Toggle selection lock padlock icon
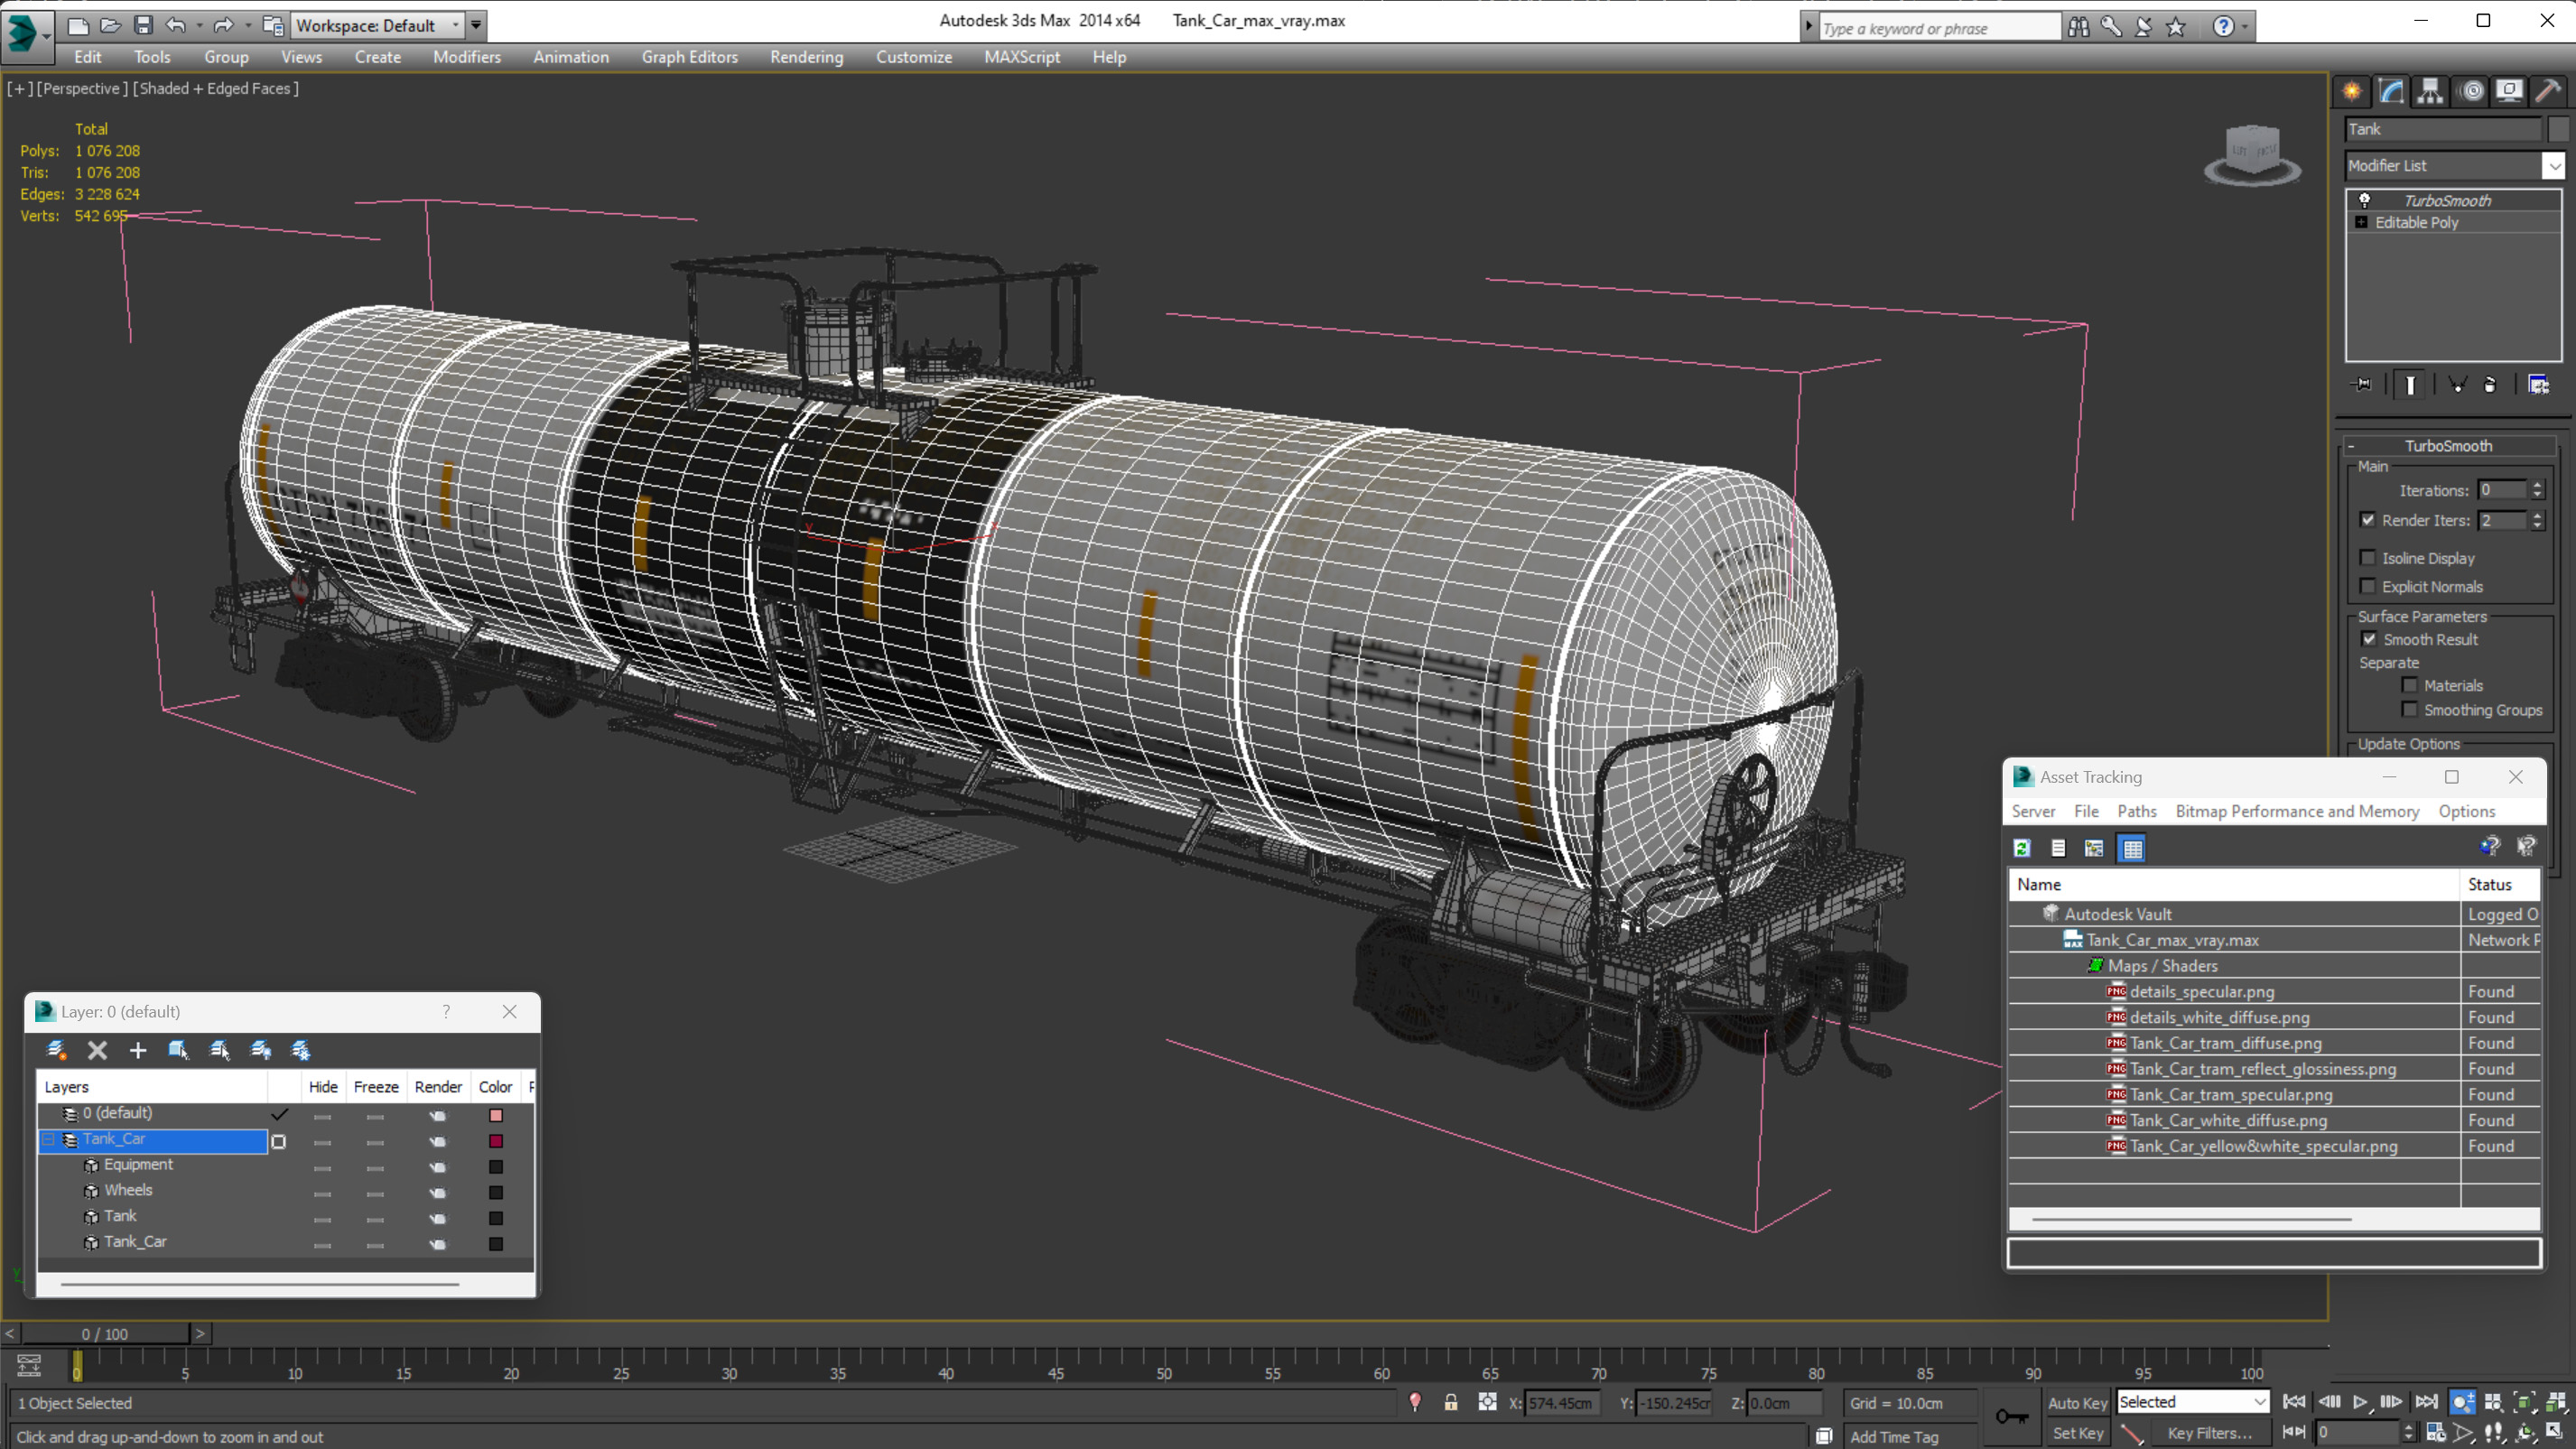This screenshot has height=1449, width=2576. [x=1450, y=1402]
